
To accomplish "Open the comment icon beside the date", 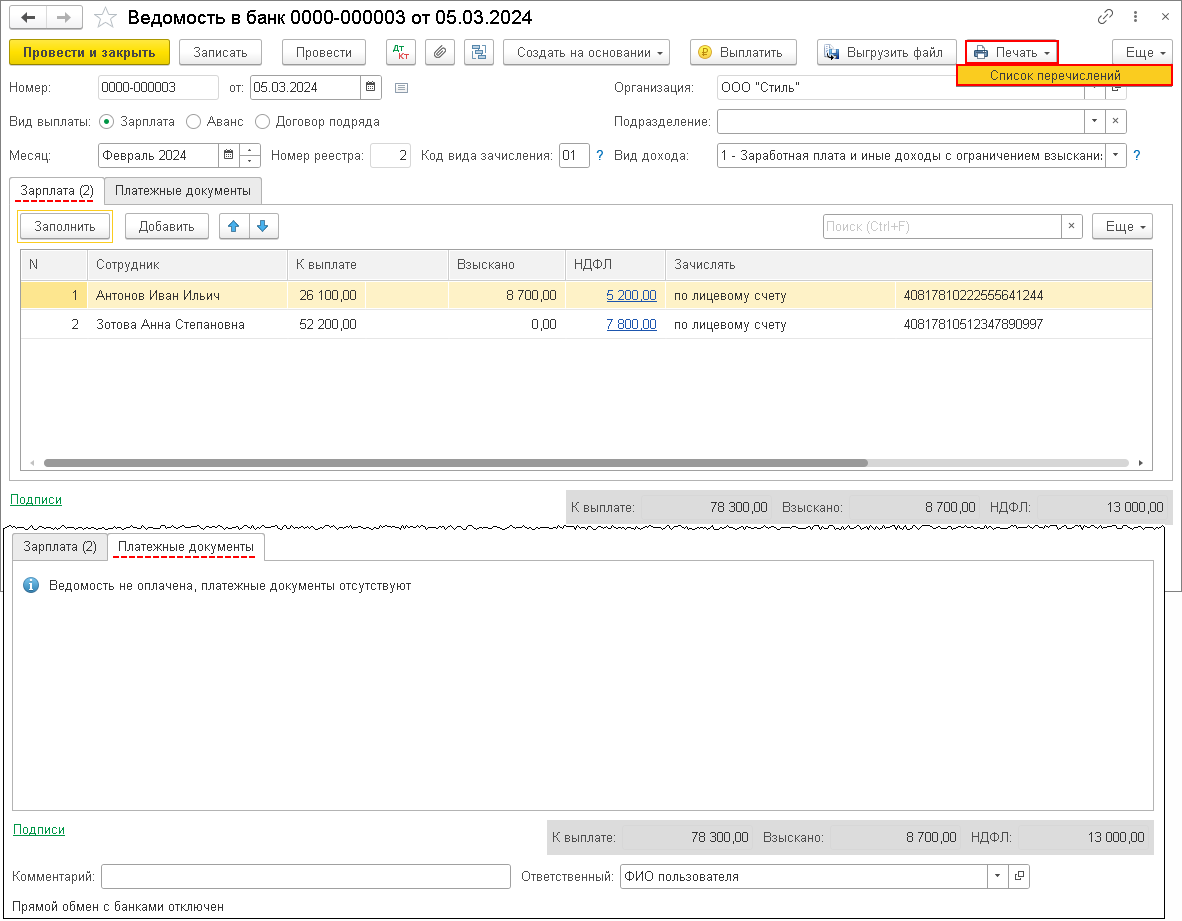I will coord(402,88).
